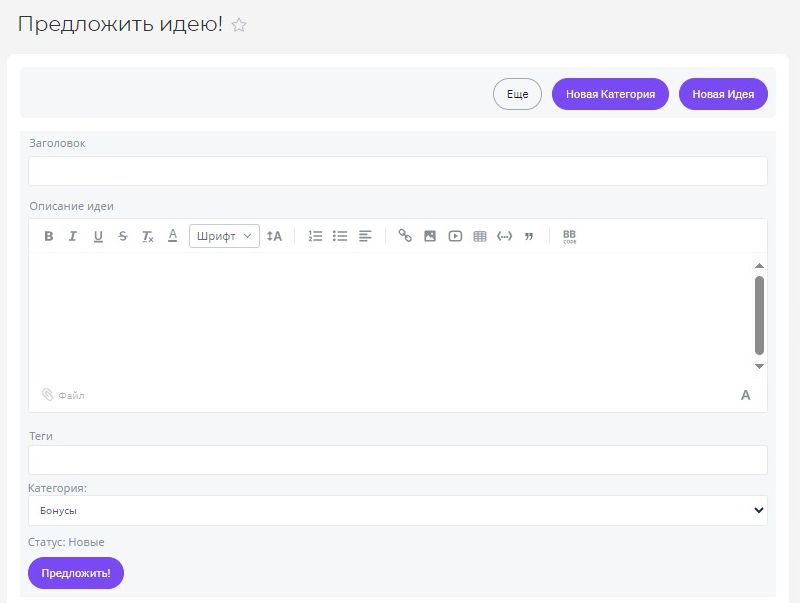Image resolution: width=800 pixels, height=609 pixels.
Task: Insert a video via play icon
Action: 455,236
